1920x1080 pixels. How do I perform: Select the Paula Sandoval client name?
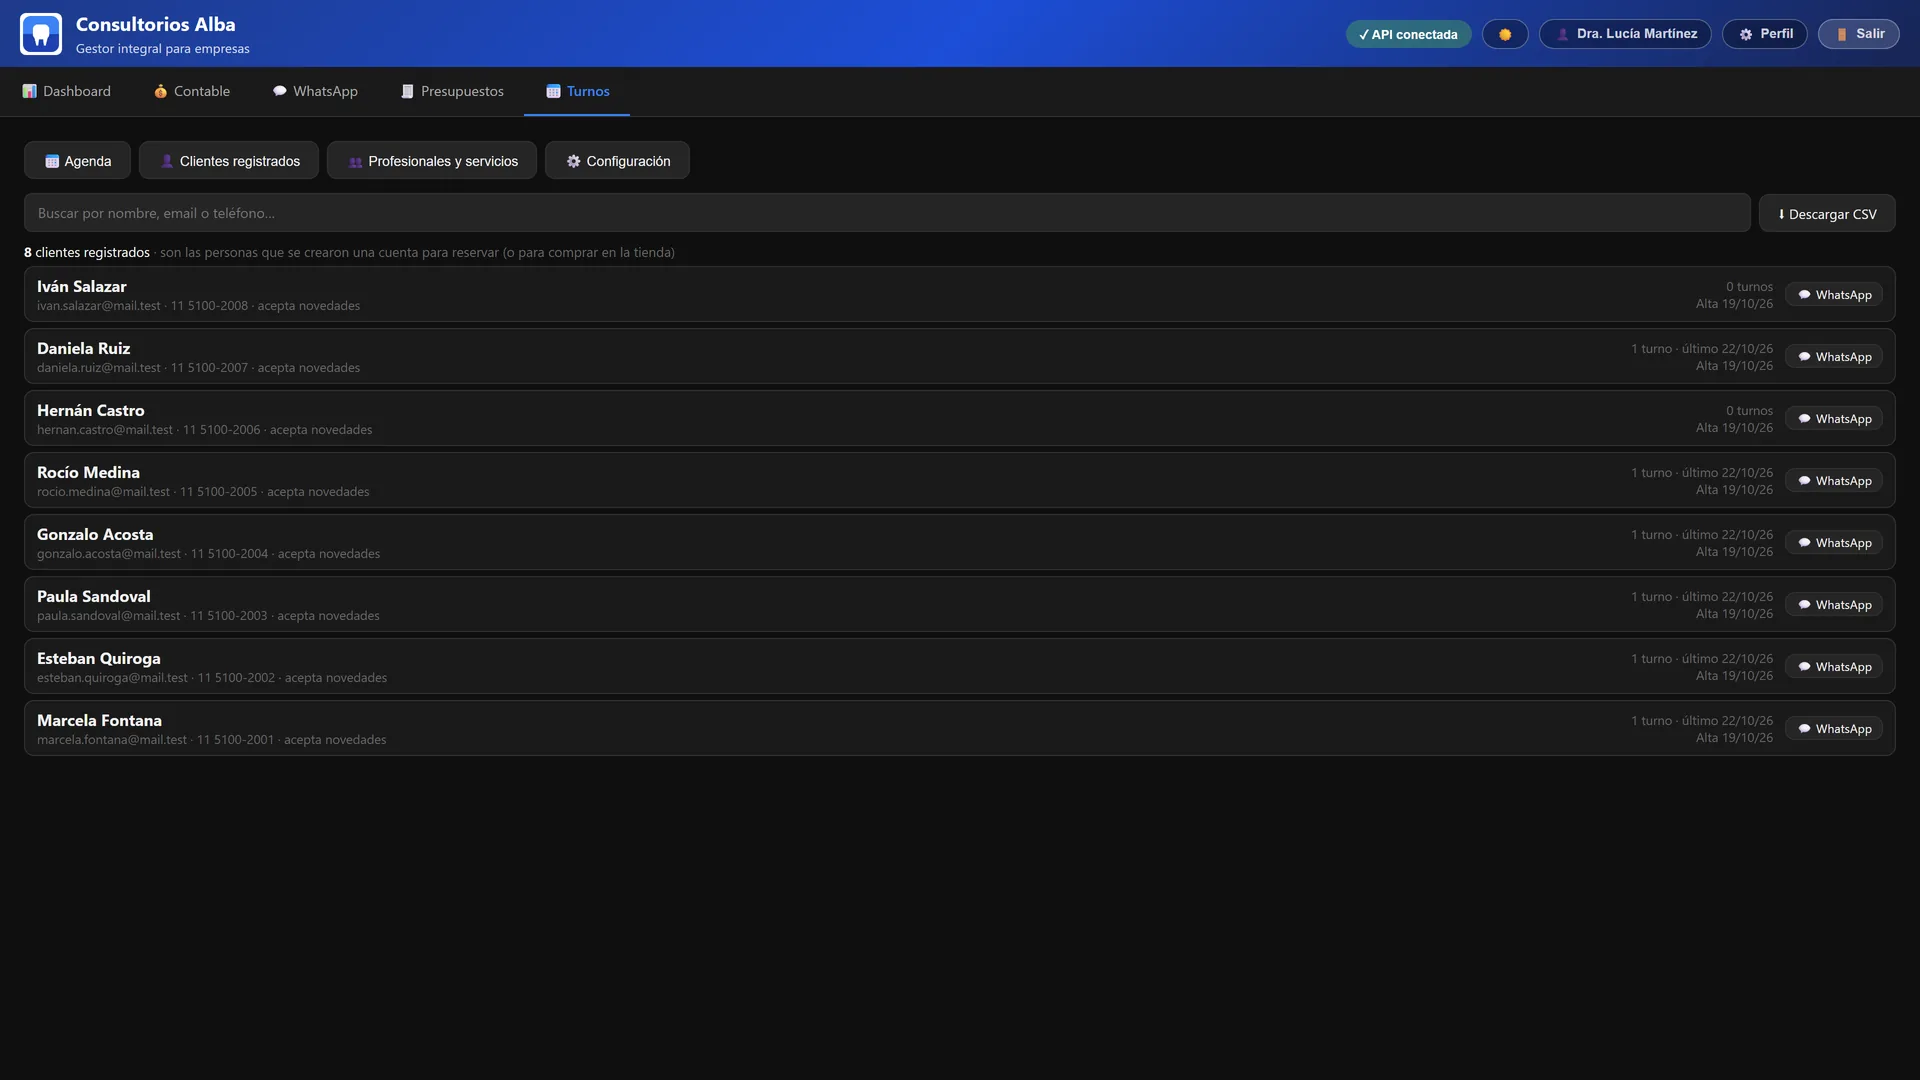pyautogui.click(x=94, y=597)
